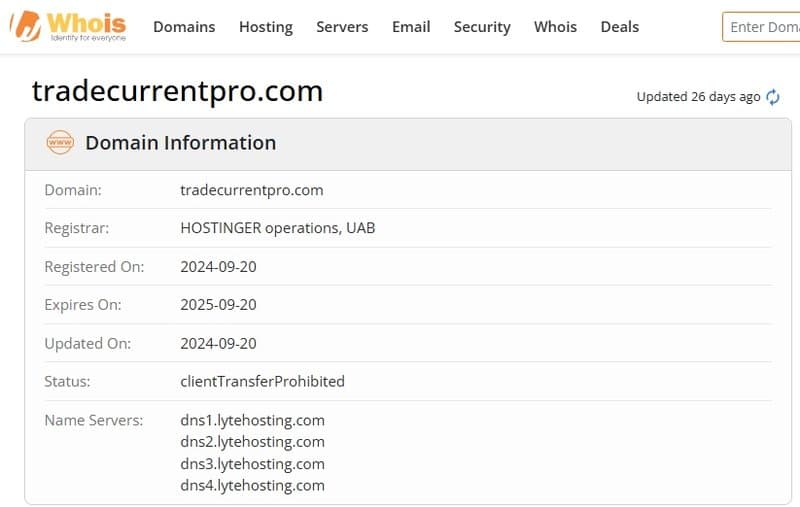800x507 pixels.
Task: Open the Deals menu
Action: coord(620,27)
